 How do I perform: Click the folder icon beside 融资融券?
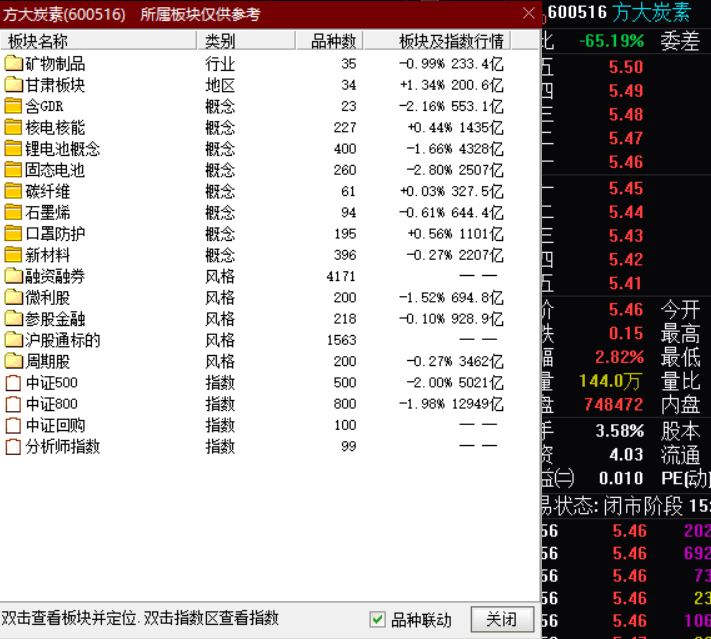coord(14,276)
